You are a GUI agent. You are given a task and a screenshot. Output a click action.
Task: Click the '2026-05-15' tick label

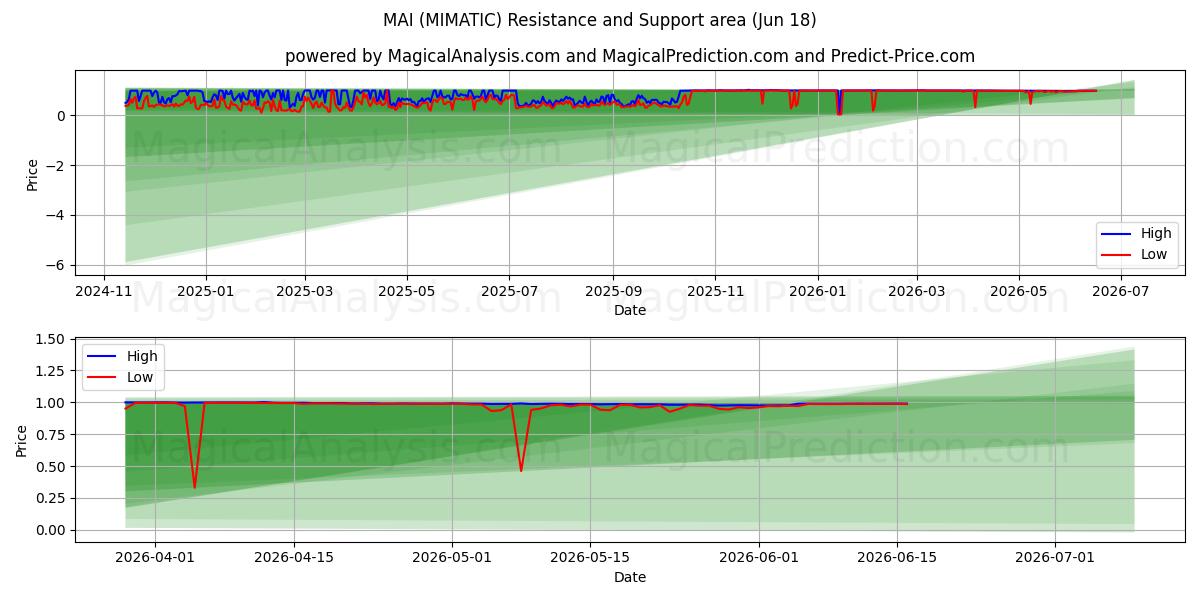coord(589,557)
